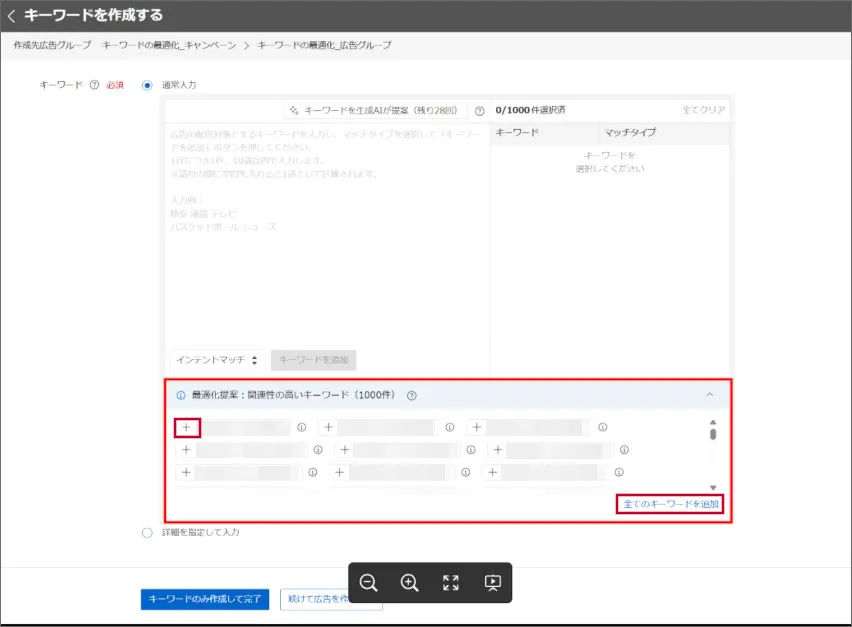Click the back arrow beside キーワードを作成する
Image resolution: width=852 pixels, height=627 pixels.
click(12, 16)
